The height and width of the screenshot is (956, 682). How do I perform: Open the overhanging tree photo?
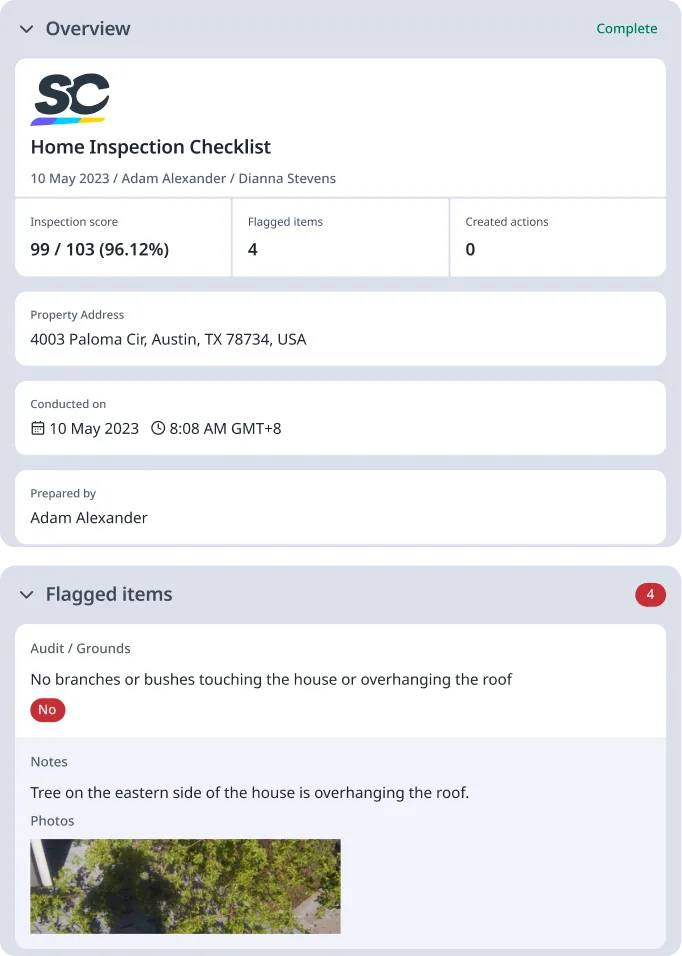point(185,886)
